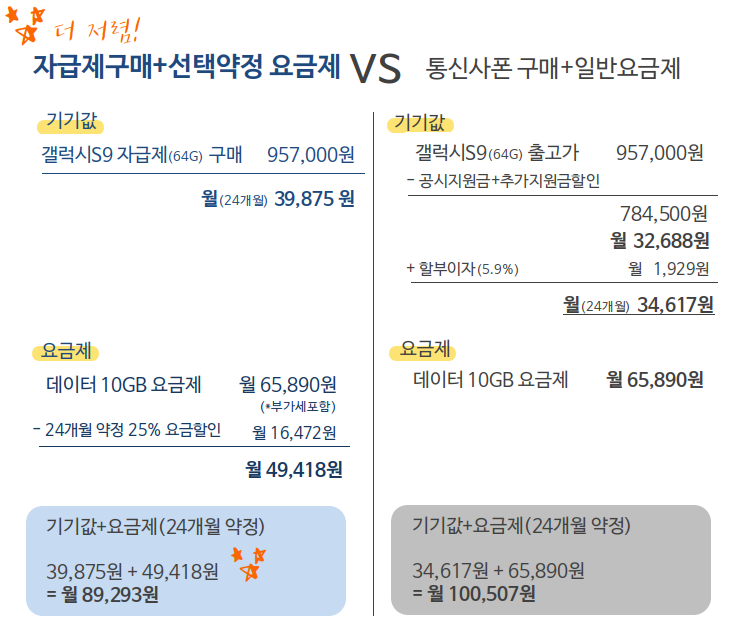
Task: Click the gray box total 월 100,507원
Action: click(474, 594)
